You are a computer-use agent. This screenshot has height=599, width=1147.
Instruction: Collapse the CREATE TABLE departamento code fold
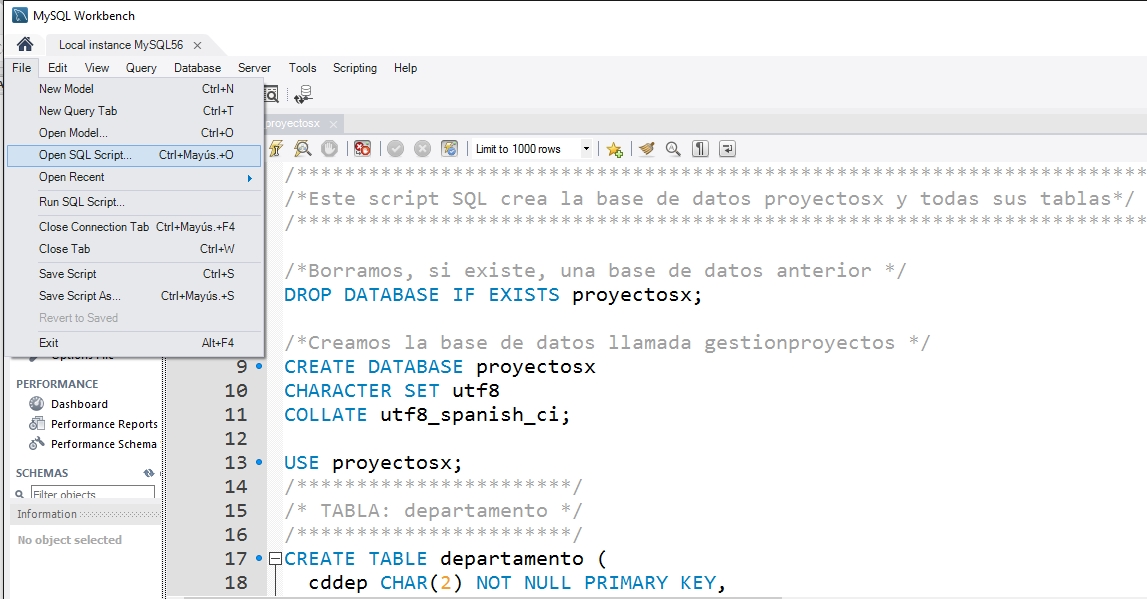[275, 559]
